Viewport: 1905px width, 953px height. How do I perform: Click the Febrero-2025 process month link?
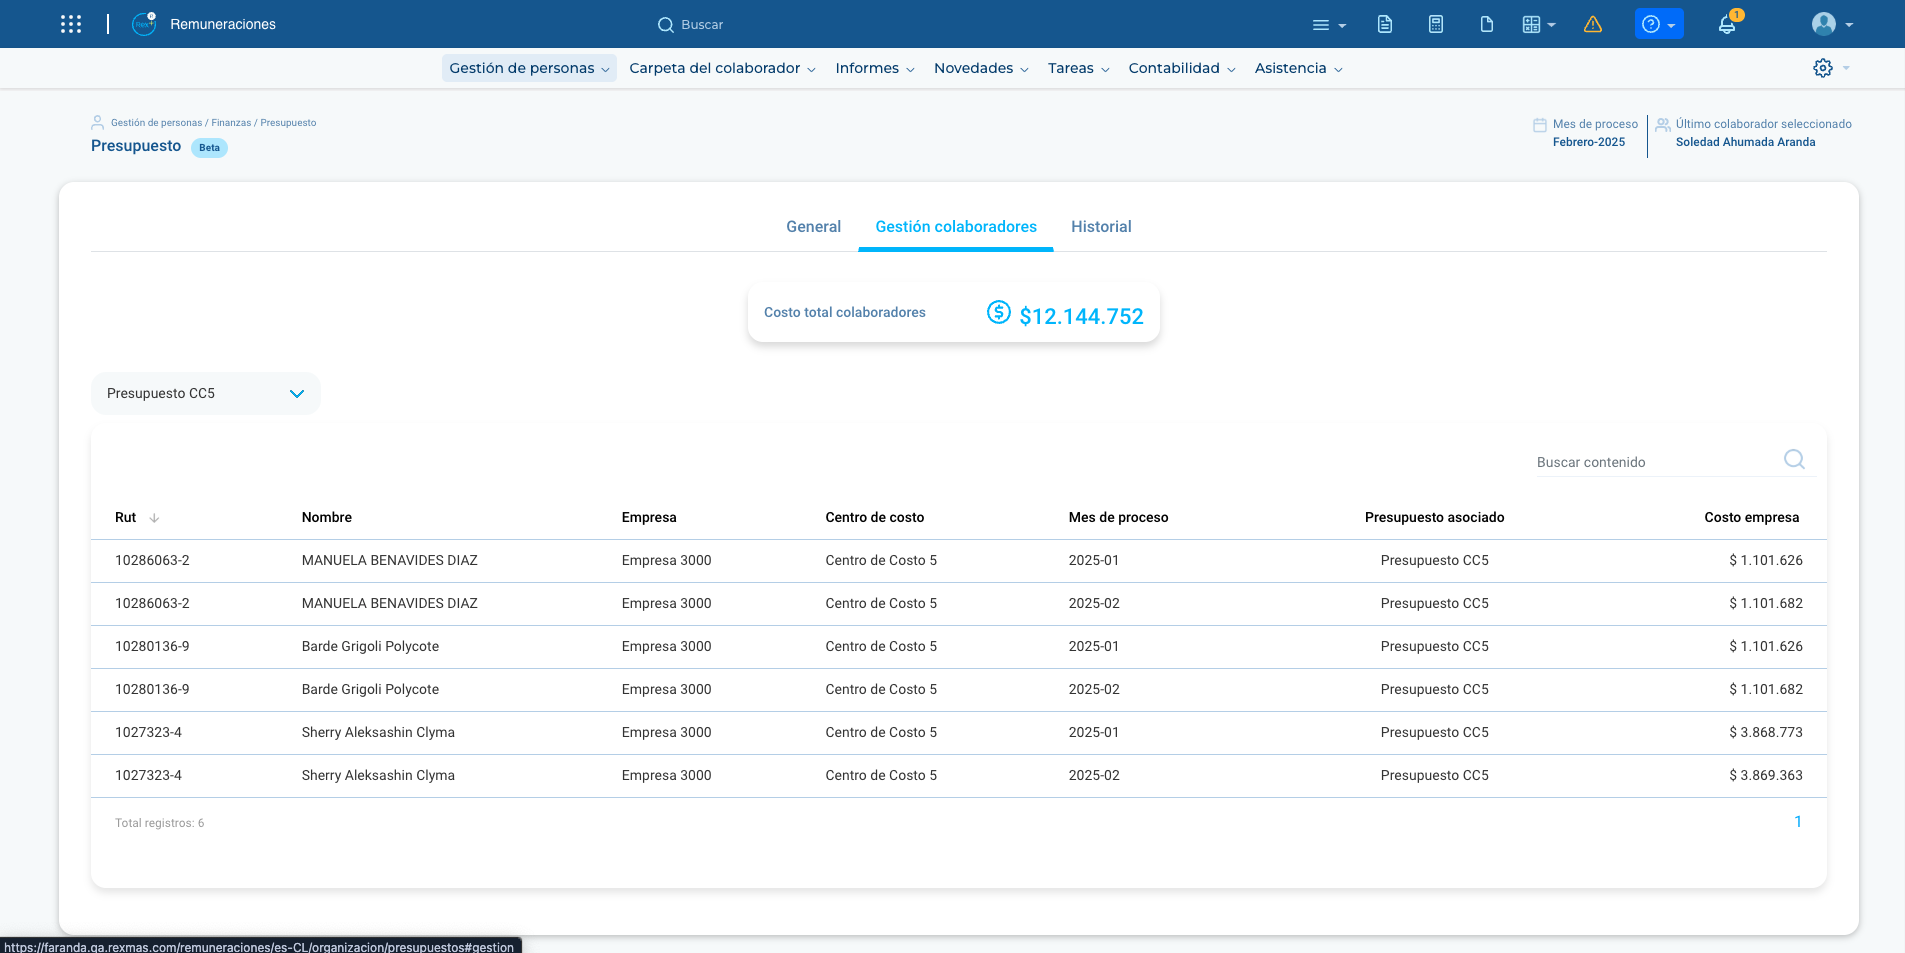tap(1589, 142)
